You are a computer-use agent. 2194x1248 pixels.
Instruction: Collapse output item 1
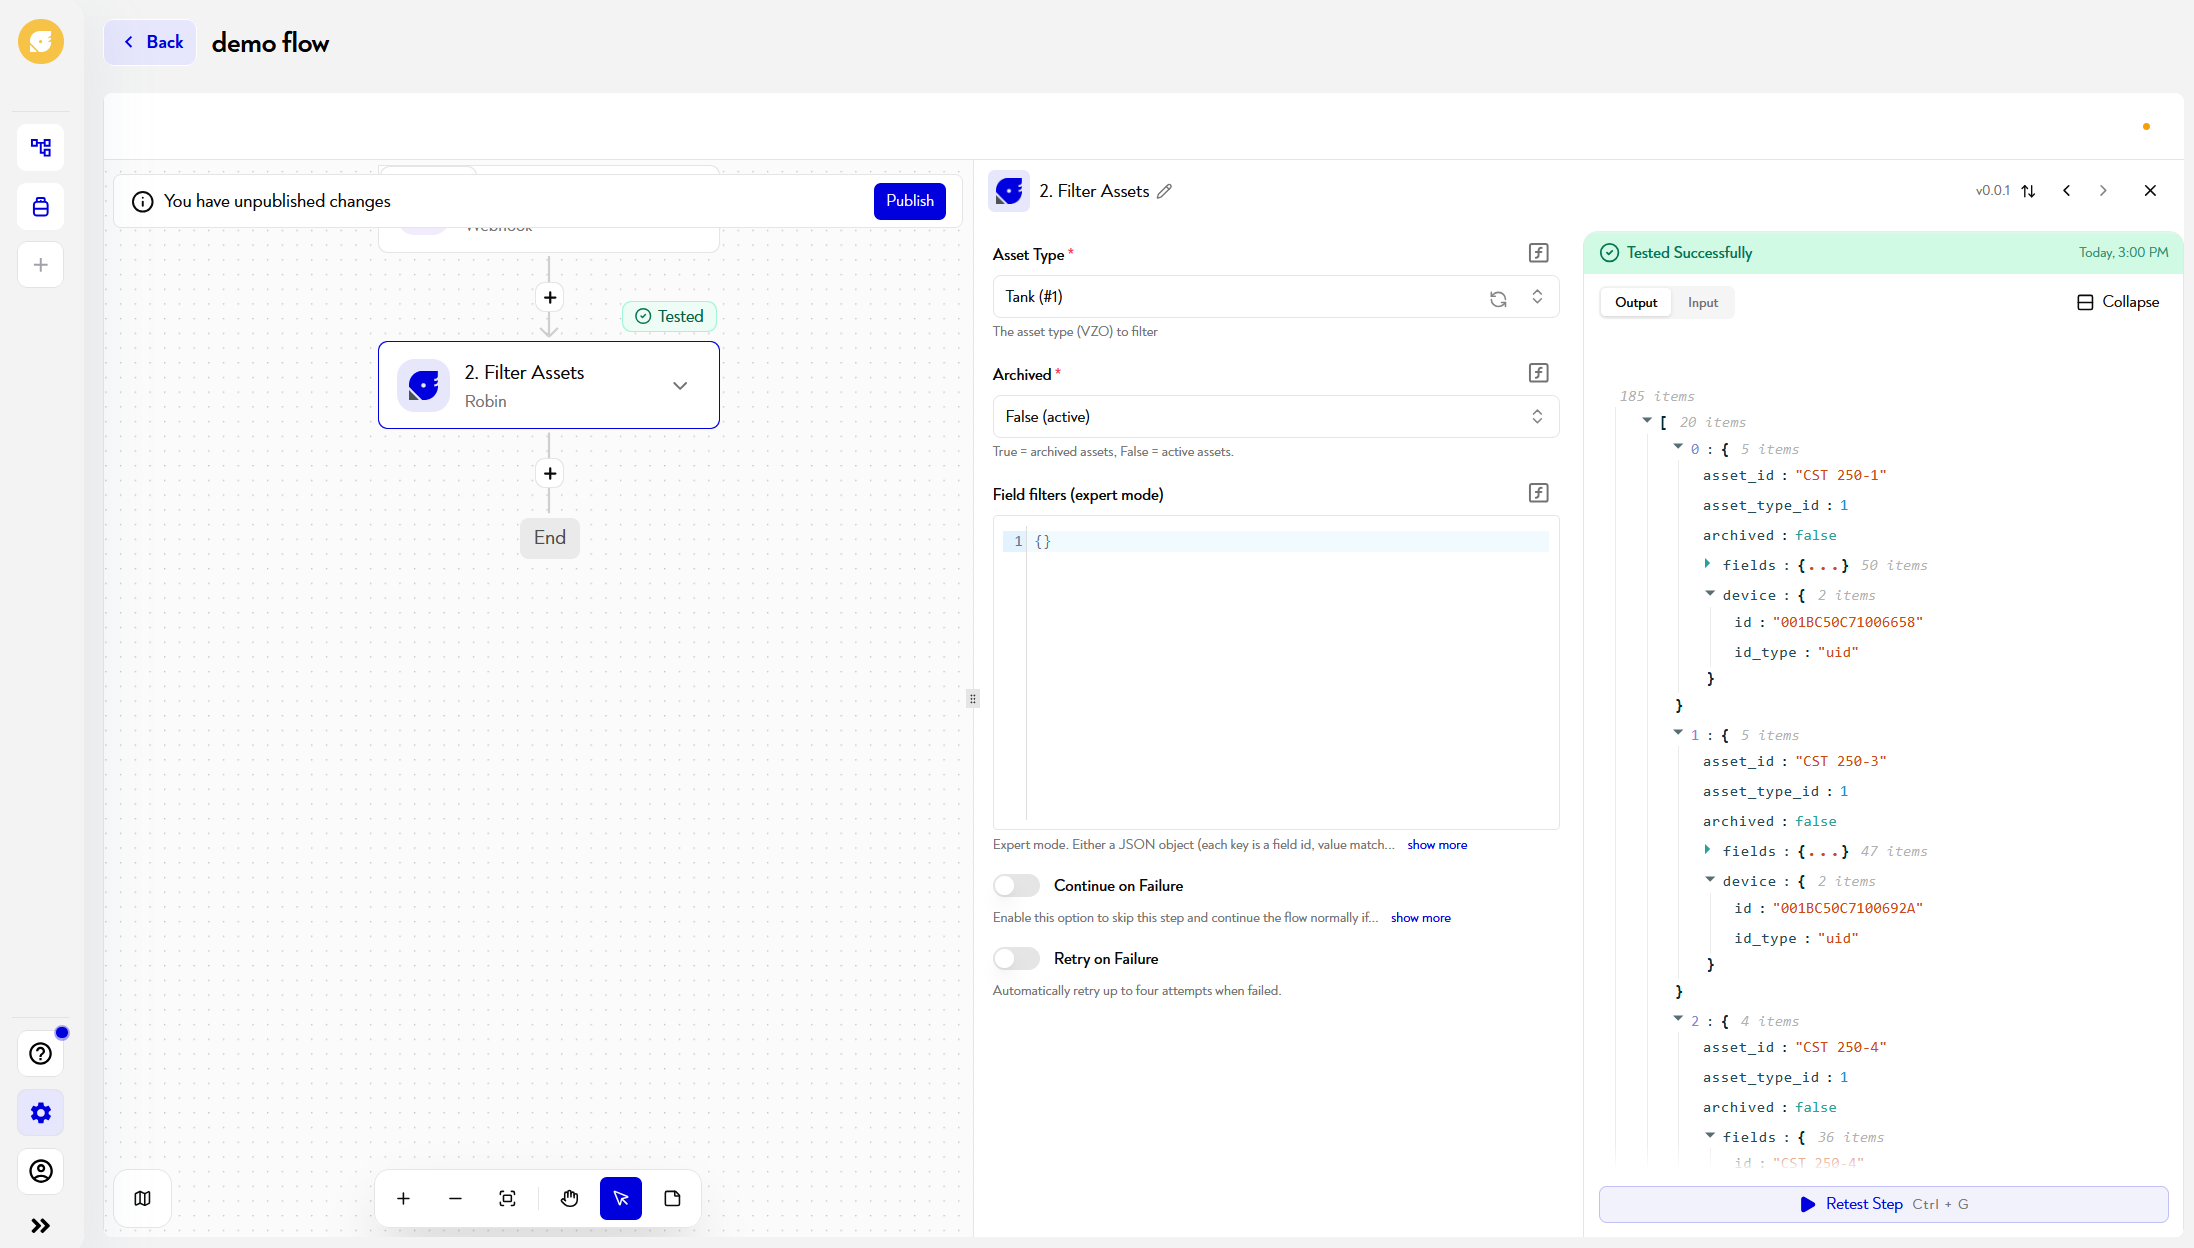click(x=1678, y=733)
